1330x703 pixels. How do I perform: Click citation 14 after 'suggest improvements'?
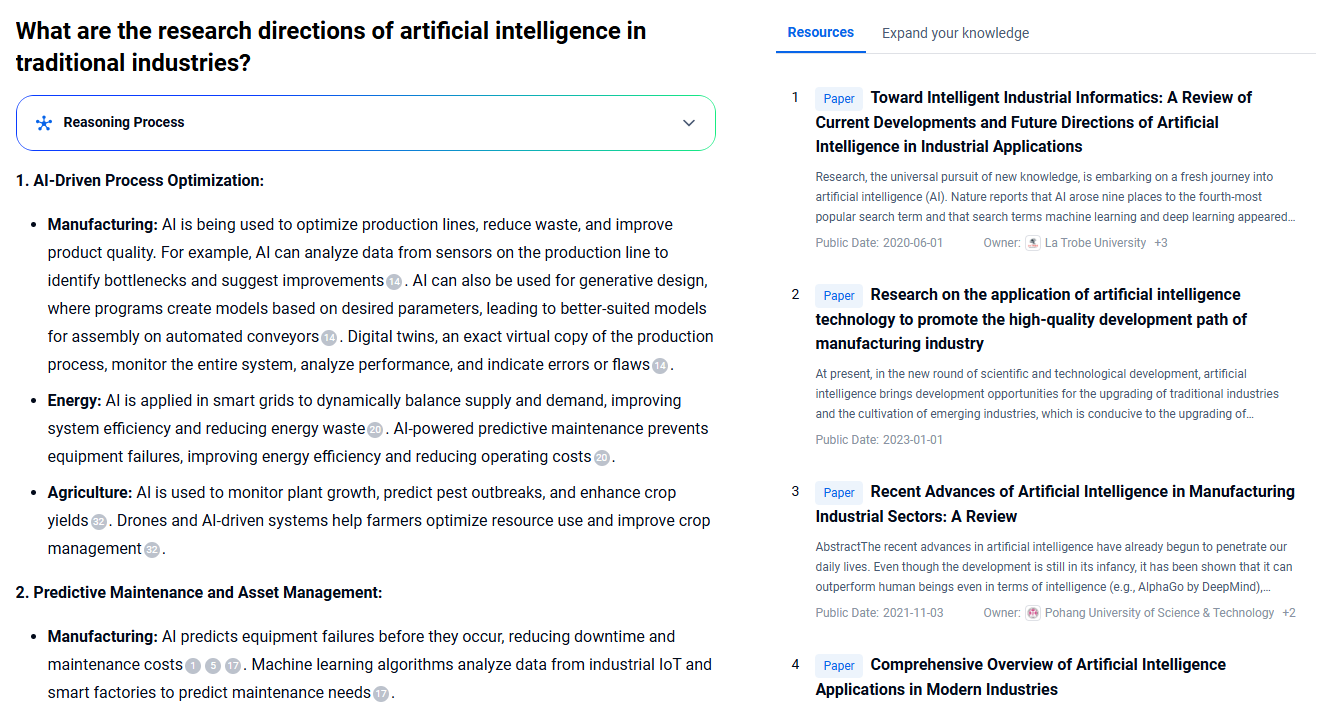coord(394,282)
